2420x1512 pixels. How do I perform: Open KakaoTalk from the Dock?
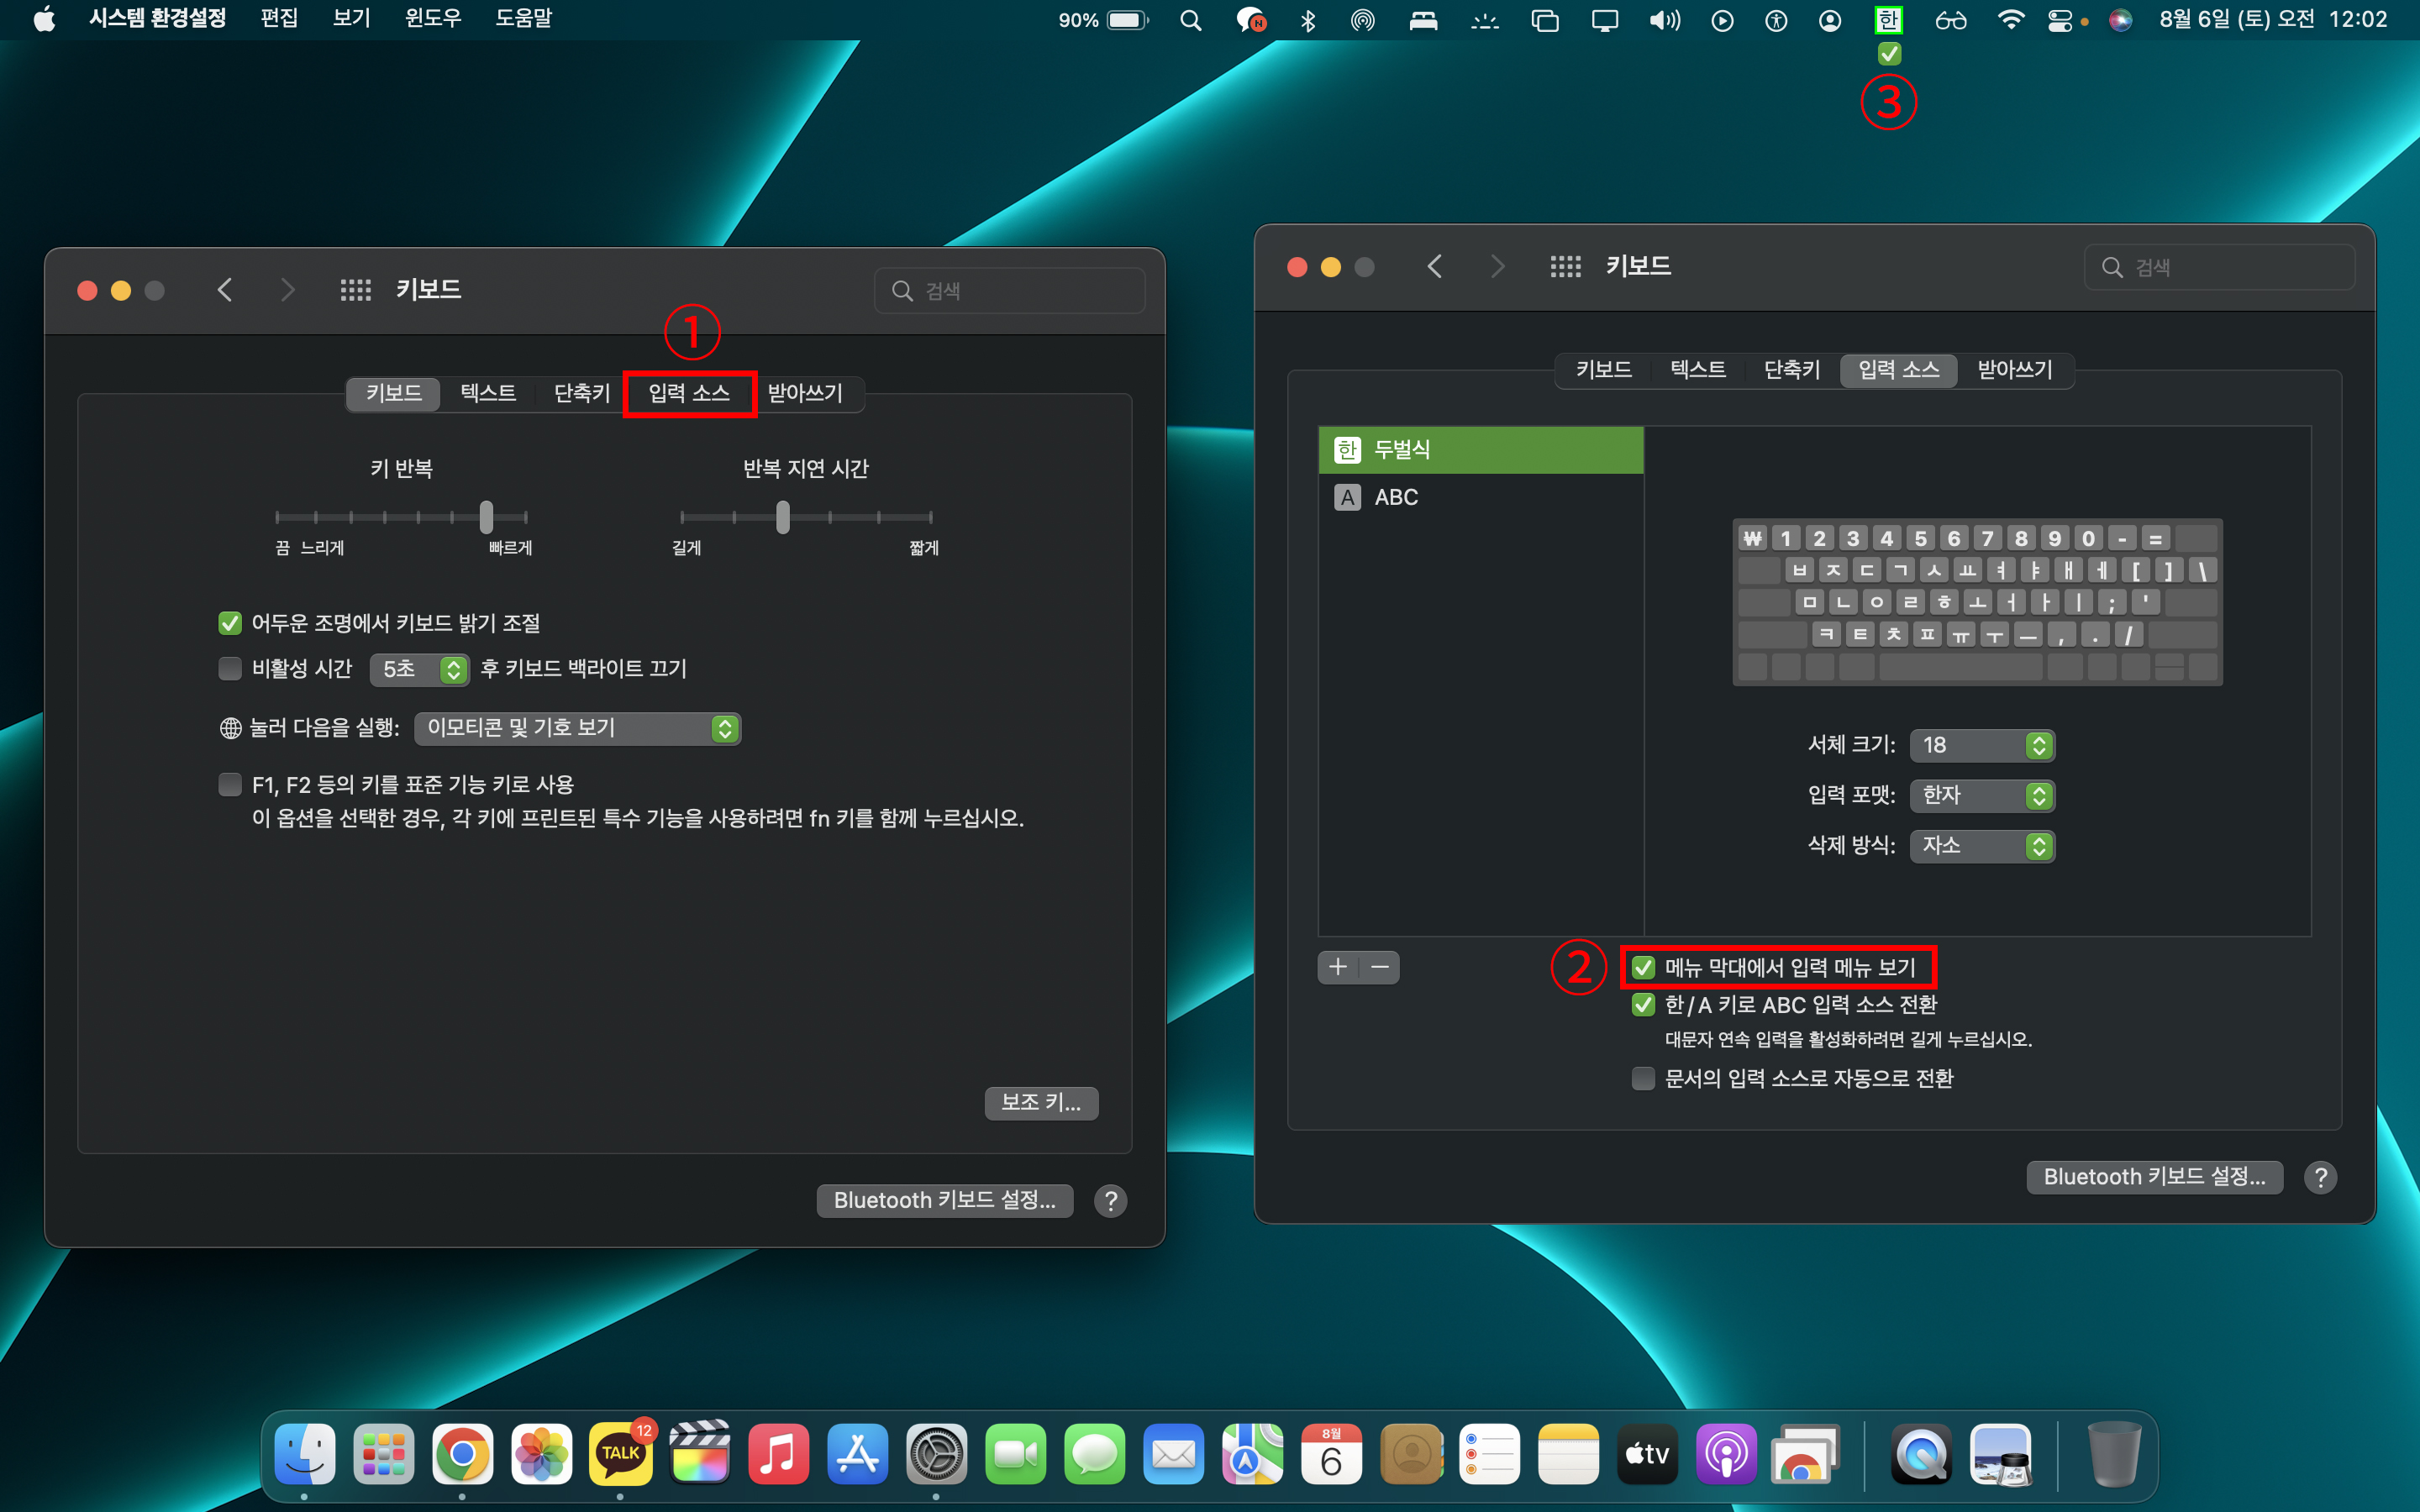click(620, 1453)
